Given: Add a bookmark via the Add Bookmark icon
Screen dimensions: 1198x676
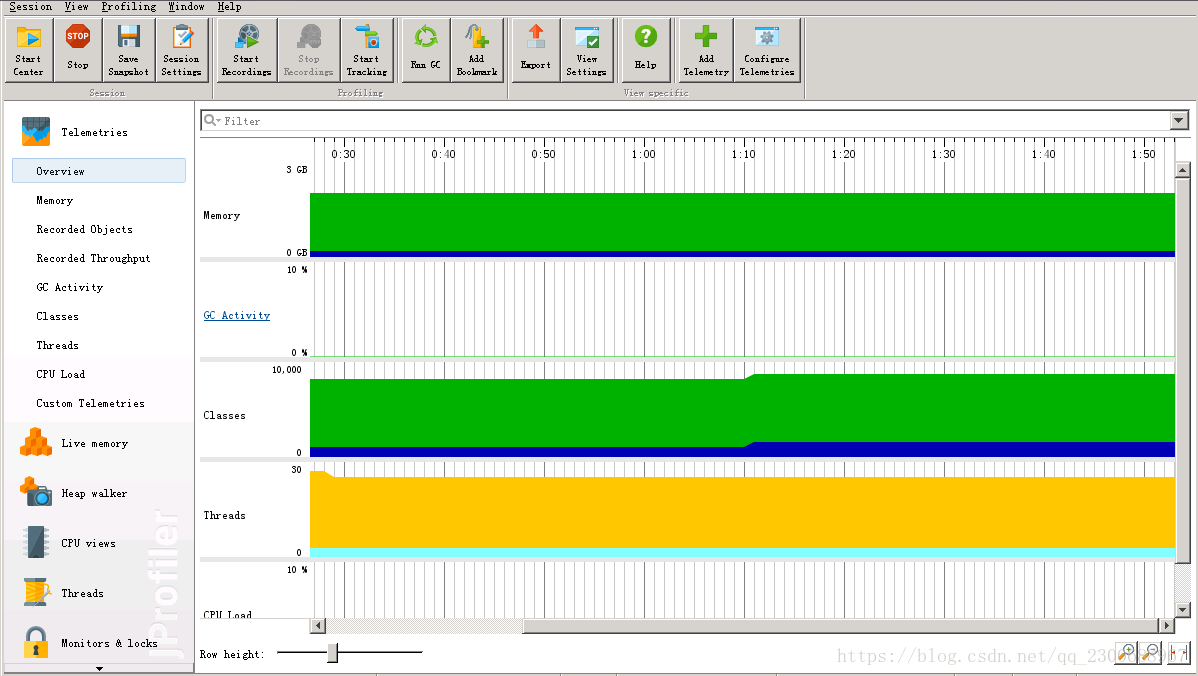Looking at the screenshot, I should coord(477,50).
